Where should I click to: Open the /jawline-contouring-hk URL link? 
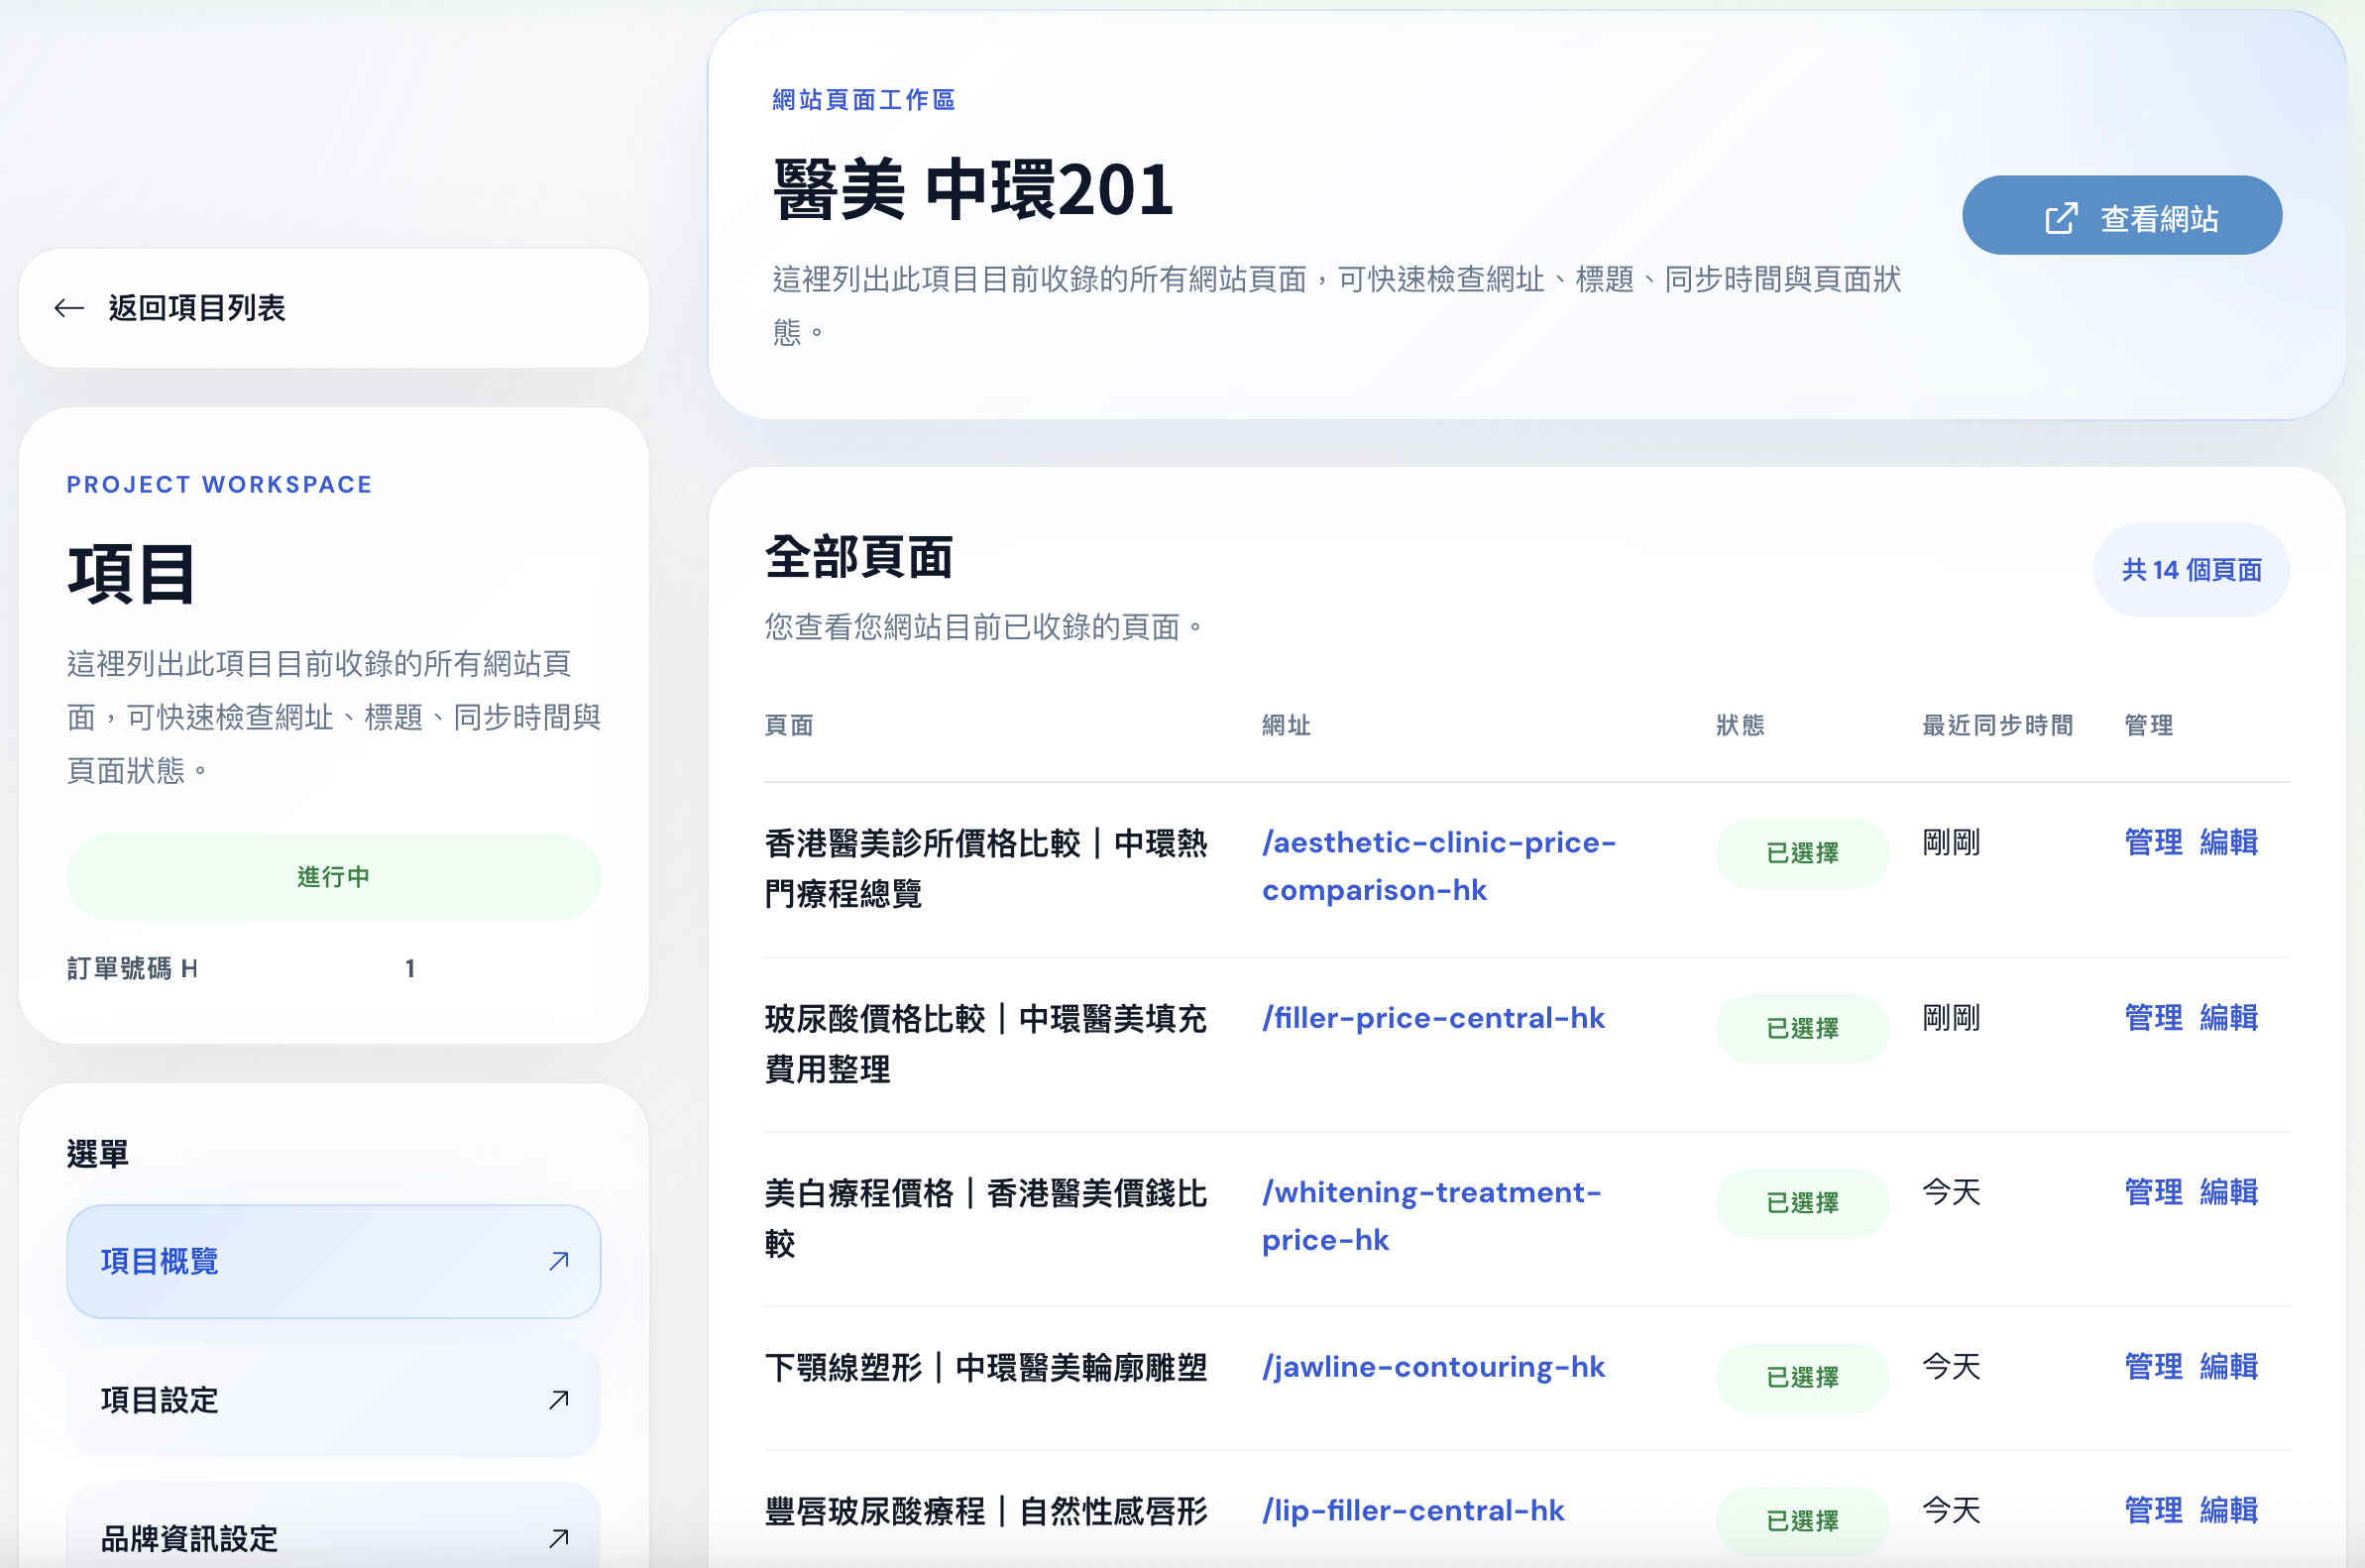[x=1434, y=1367]
